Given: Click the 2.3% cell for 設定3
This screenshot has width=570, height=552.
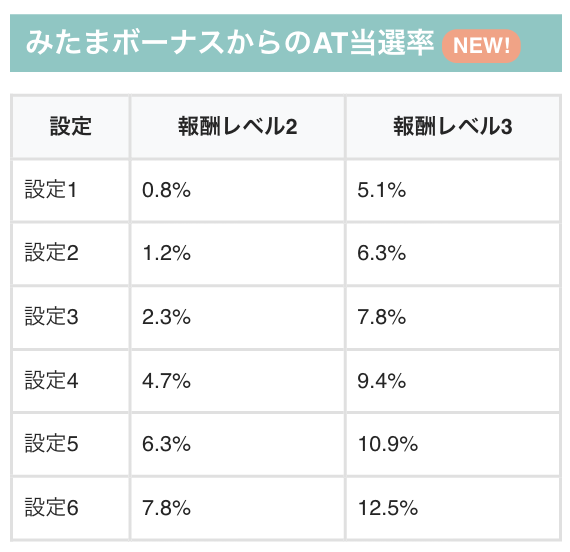Looking at the screenshot, I should (237, 317).
